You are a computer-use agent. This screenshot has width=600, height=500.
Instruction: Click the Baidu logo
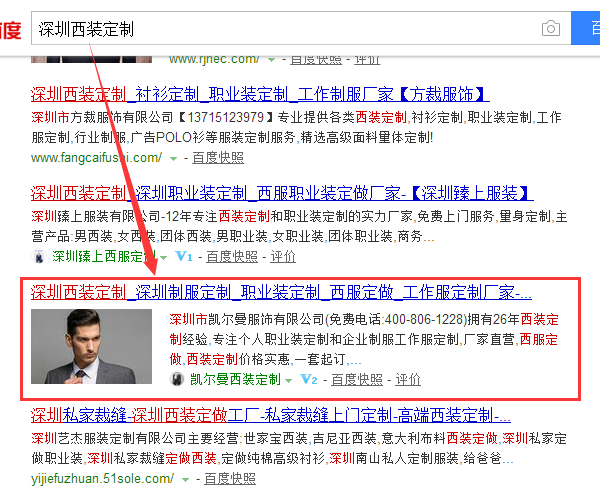tap(10, 30)
